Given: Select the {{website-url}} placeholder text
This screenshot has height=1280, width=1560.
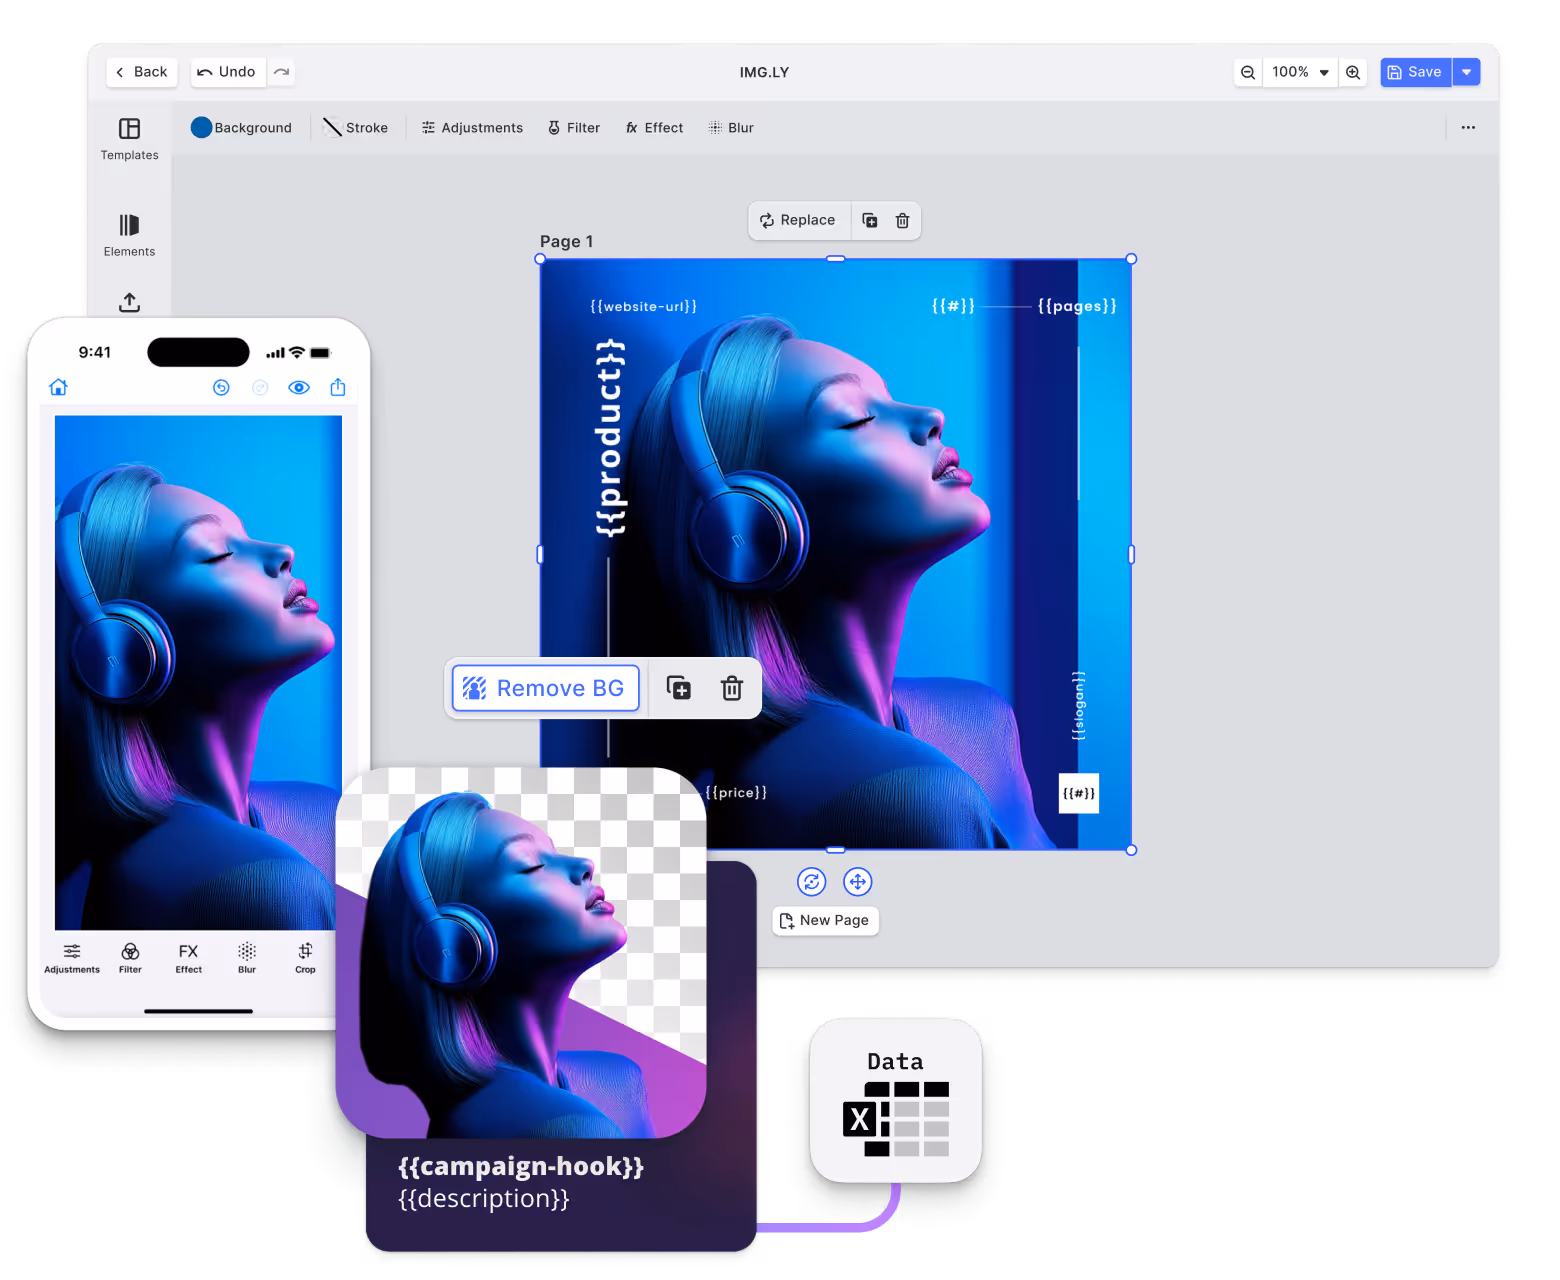Looking at the screenshot, I should click(x=643, y=306).
